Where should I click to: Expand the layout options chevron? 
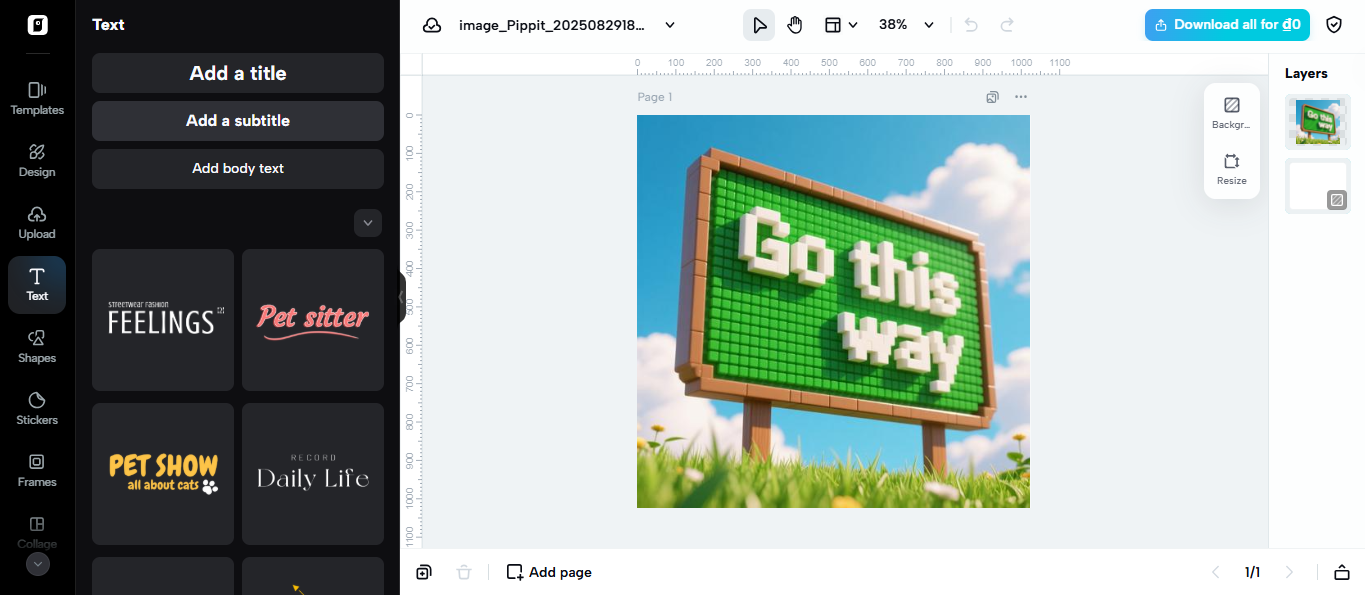(853, 25)
